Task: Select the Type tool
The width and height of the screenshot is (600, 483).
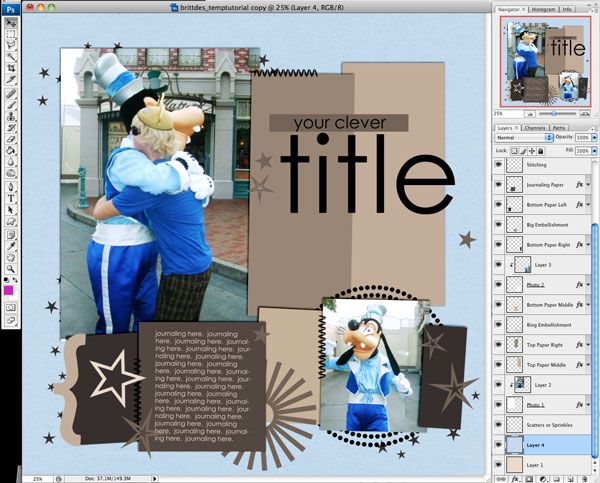Action: click(x=11, y=198)
